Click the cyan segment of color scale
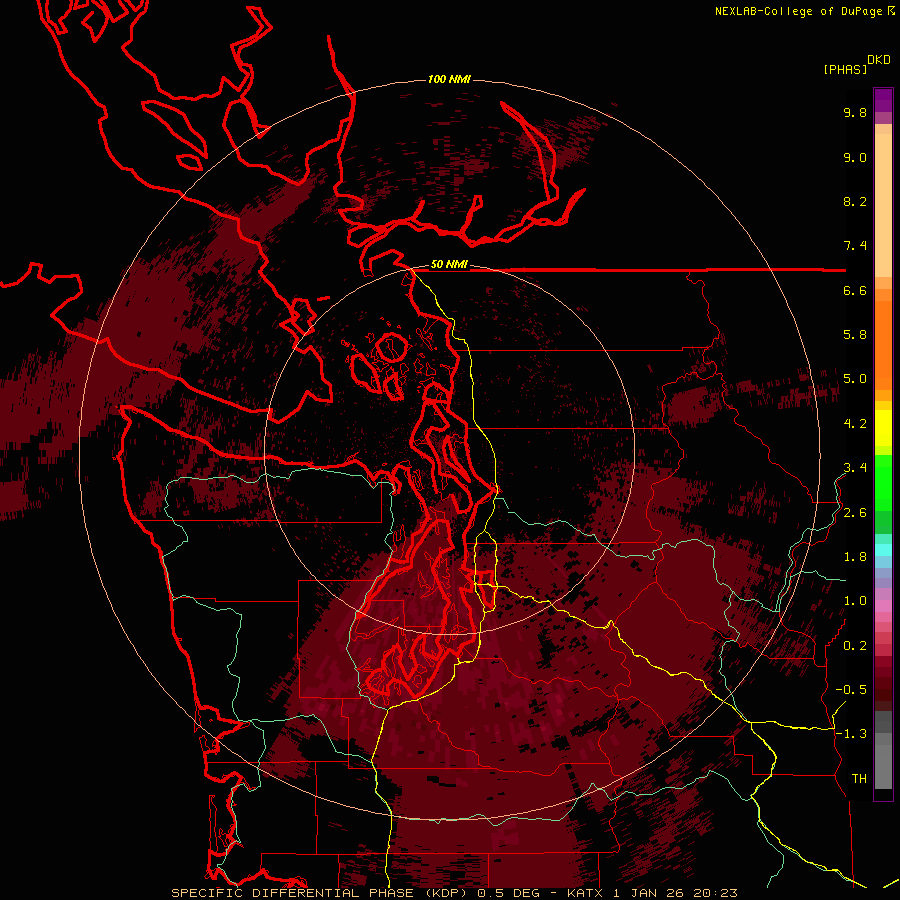Image resolution: width=900 pixels, height=900 pixels. tap(883, 550)
